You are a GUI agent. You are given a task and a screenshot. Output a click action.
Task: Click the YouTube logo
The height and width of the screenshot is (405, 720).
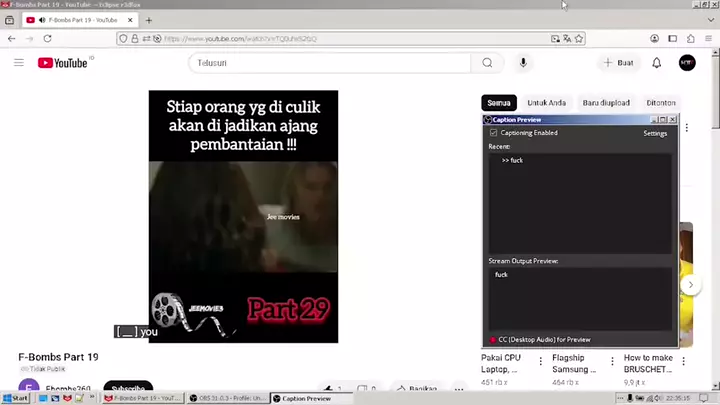pyautogui.click(x=64, y=63)
